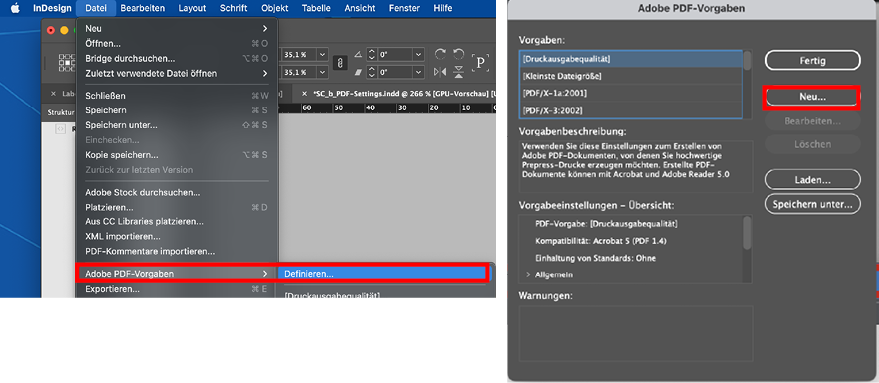
Task: Select the [PDF/X-1a:2001] preset in the list
Action: click(x=631, y=93)
